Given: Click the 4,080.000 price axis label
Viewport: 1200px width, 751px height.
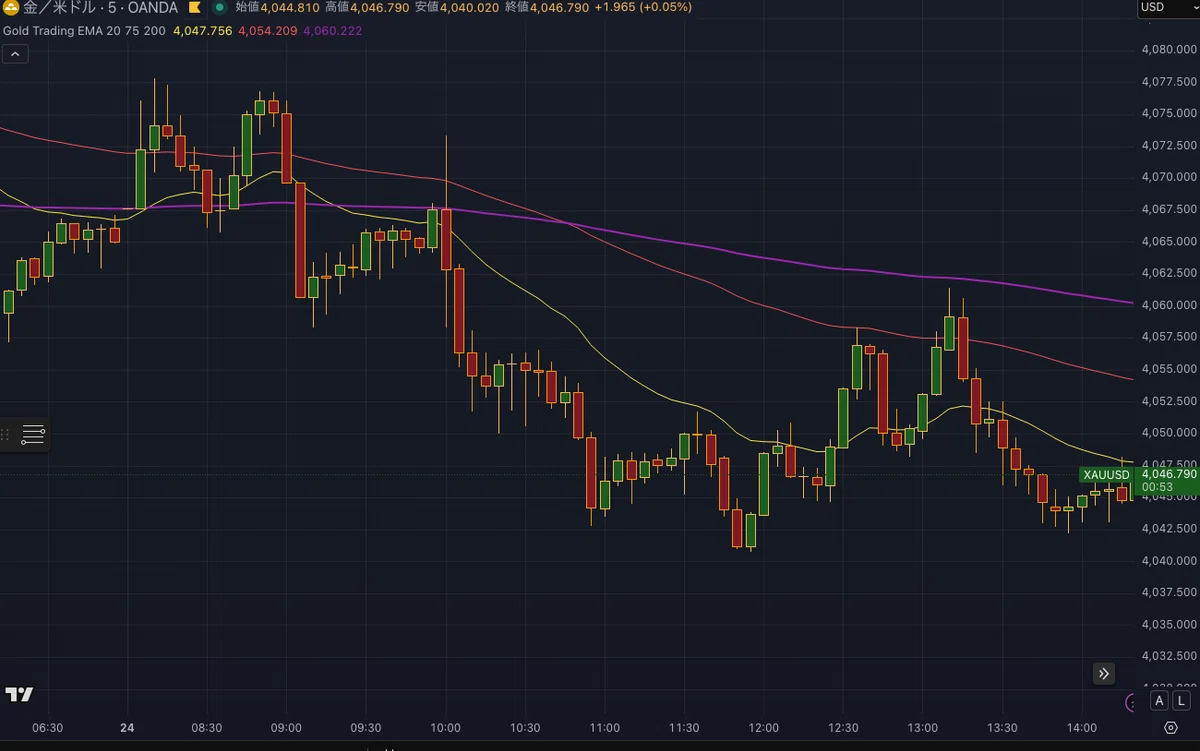Looking at the screenshot, I should click(1170, 49).
